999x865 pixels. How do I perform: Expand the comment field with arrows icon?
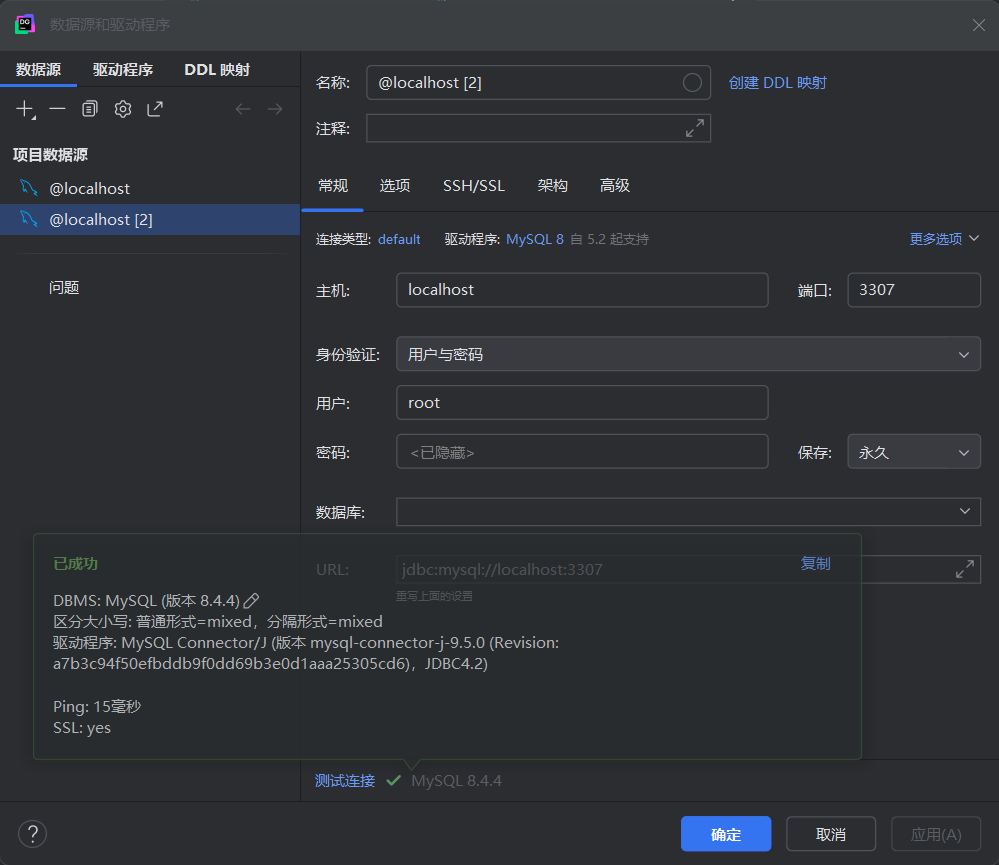695,128
